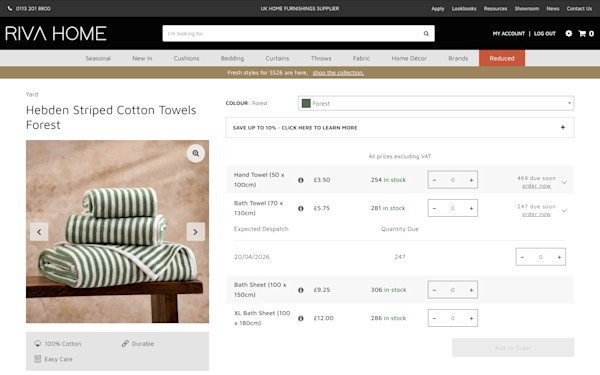Expand Save up to 10% panel

click(x=399, y=127)
